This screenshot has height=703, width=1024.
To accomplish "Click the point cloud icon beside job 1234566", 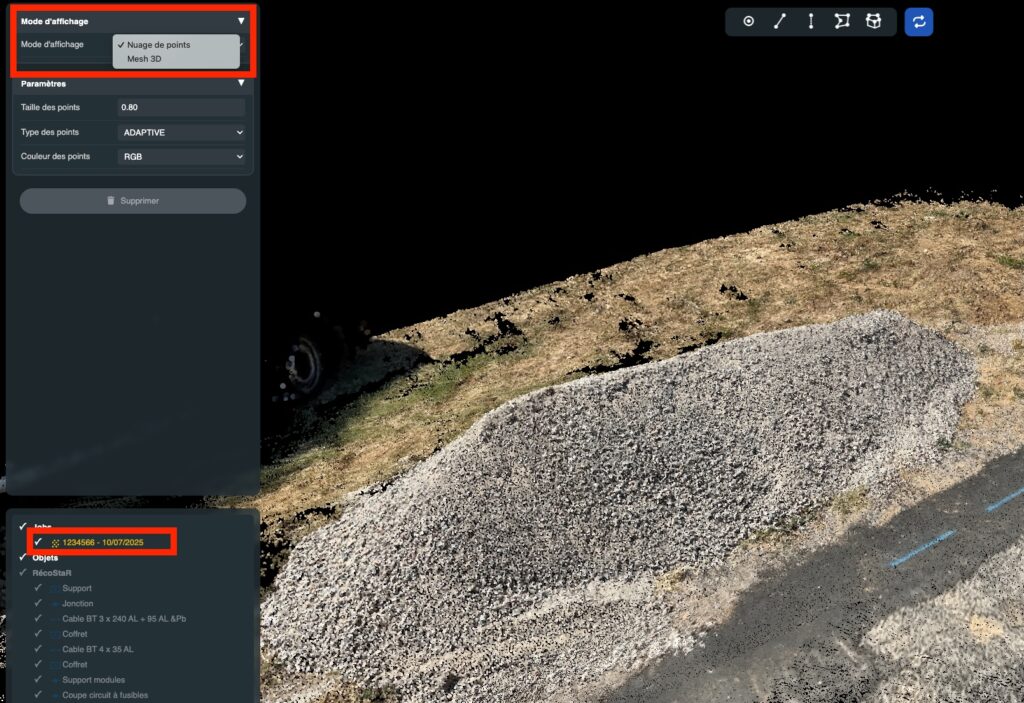I will pyautogui.click(x=55, y=542).
